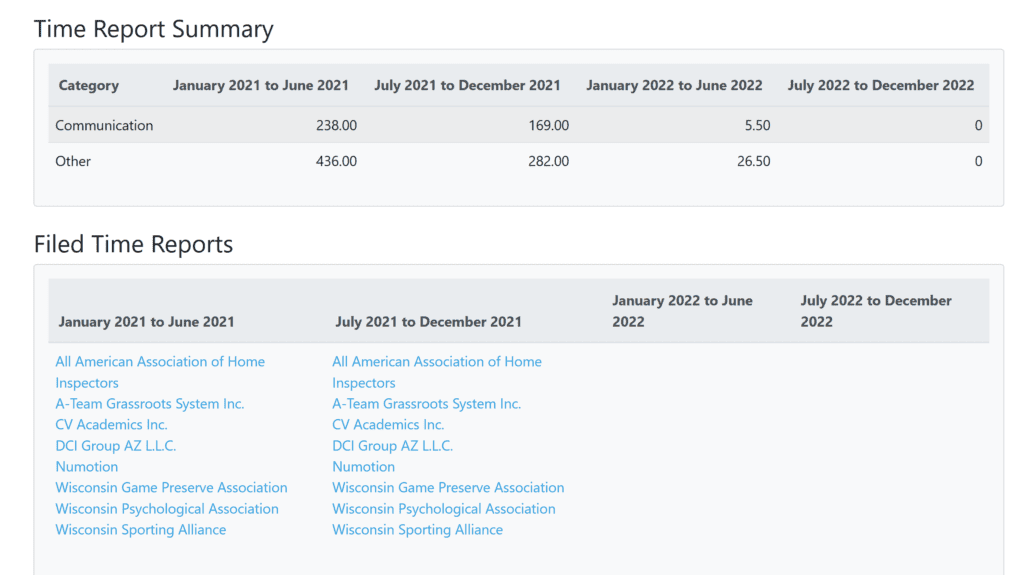Open A-Team Grassroots System Inc. under July 2021
The width and height of the screenshot is (1024, 575).
point(426,404)
